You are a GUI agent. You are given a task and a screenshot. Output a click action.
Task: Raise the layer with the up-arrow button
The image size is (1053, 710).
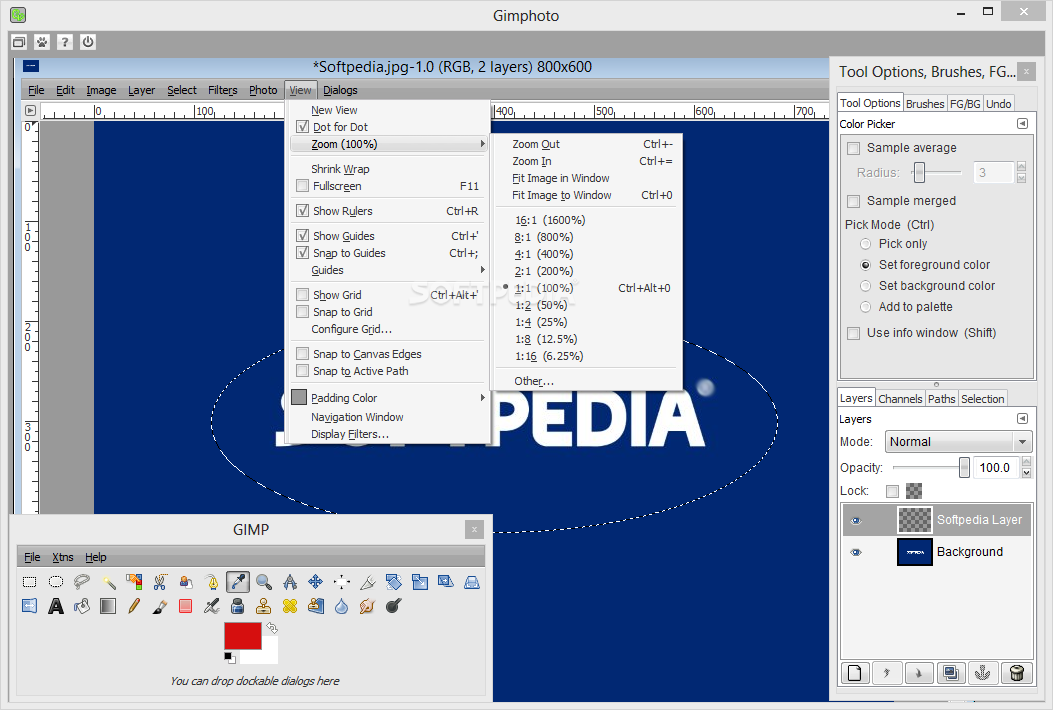[x=886, y=672]
